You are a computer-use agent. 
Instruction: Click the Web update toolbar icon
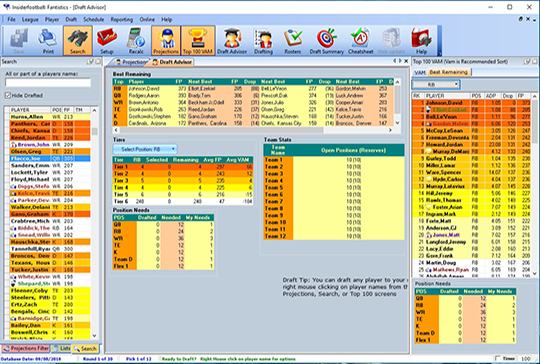point(391,41)
